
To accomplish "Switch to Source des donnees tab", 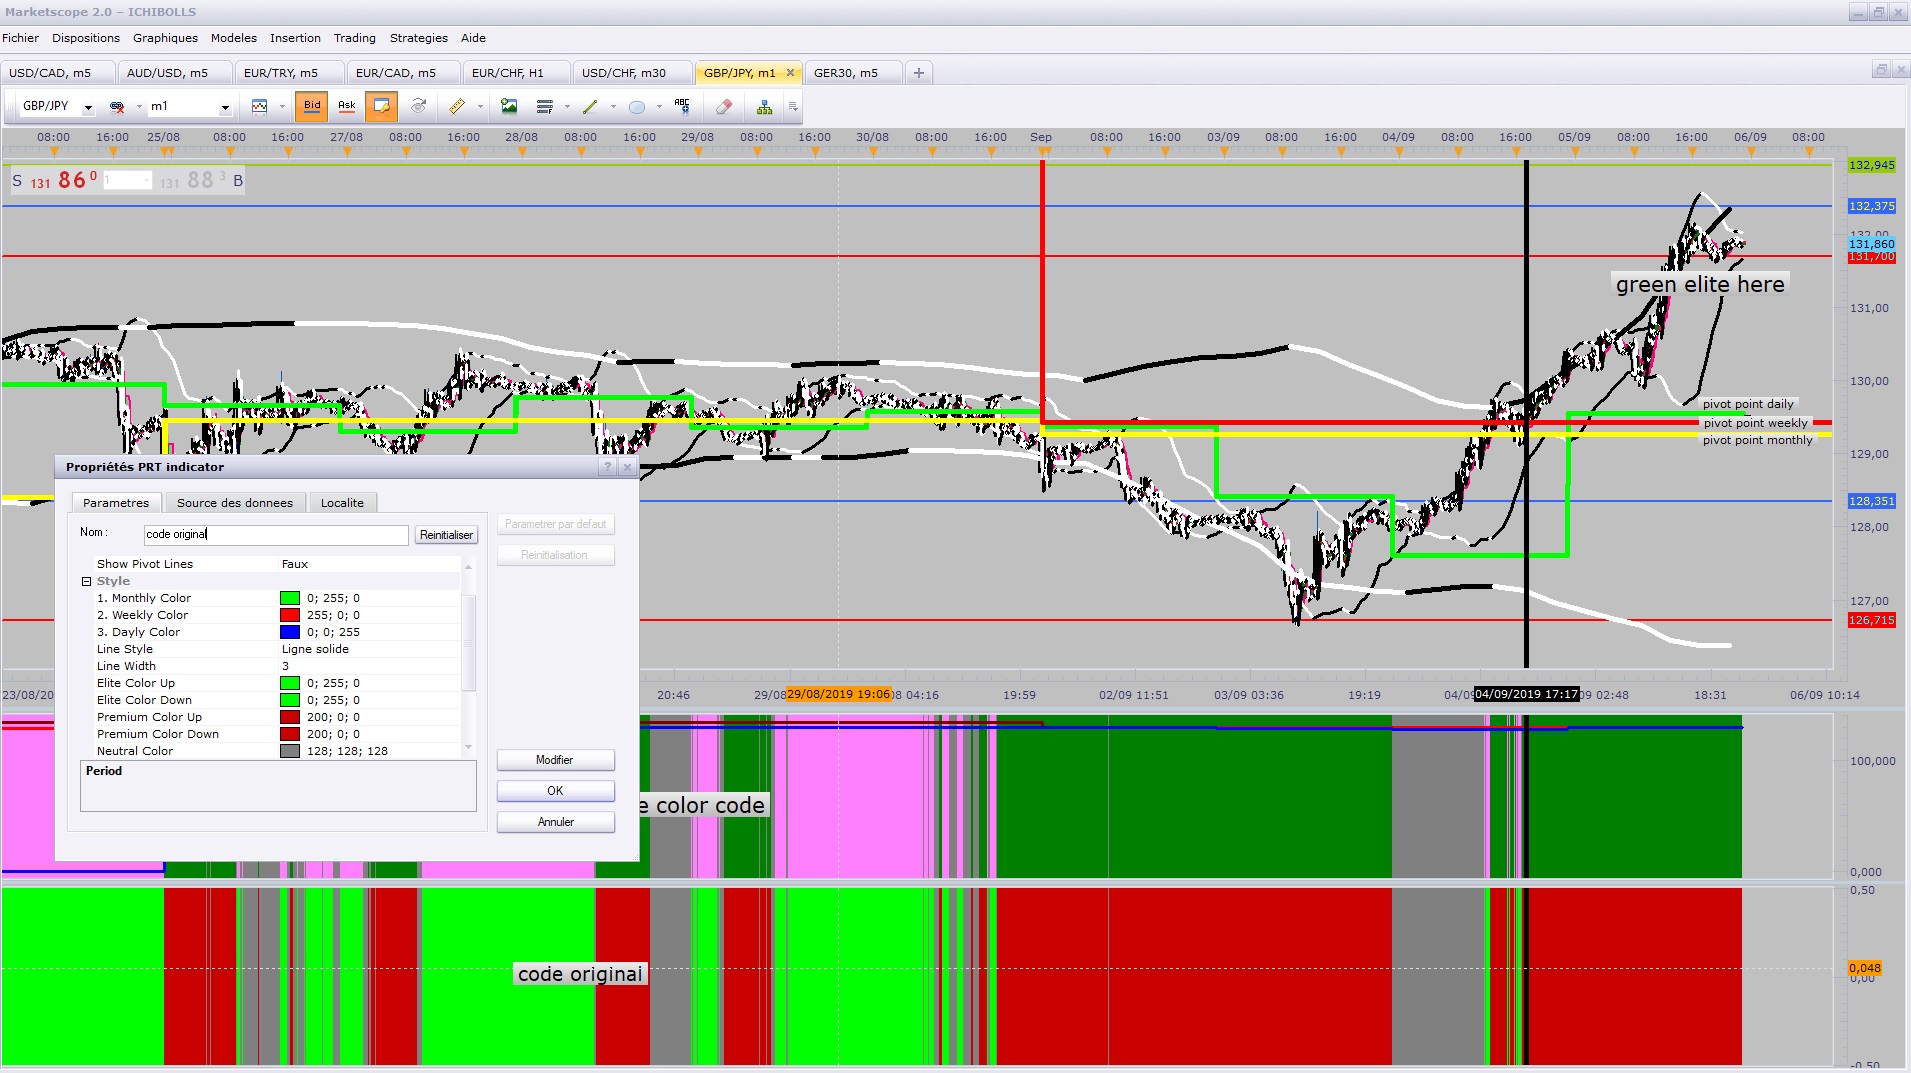I will coord(235,503).
